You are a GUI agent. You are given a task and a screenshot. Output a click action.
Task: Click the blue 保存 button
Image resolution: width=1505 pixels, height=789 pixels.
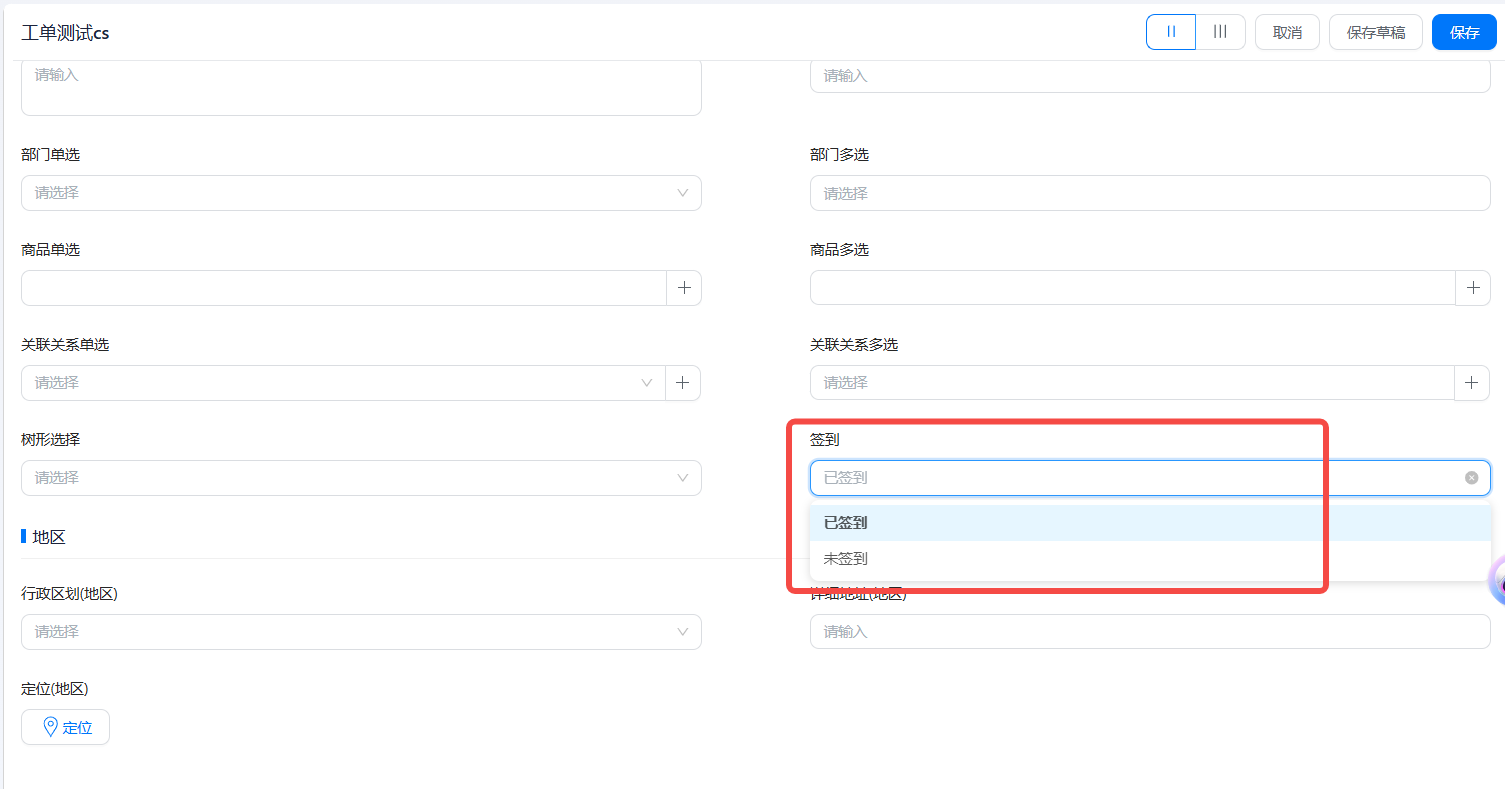[1464, 32]
